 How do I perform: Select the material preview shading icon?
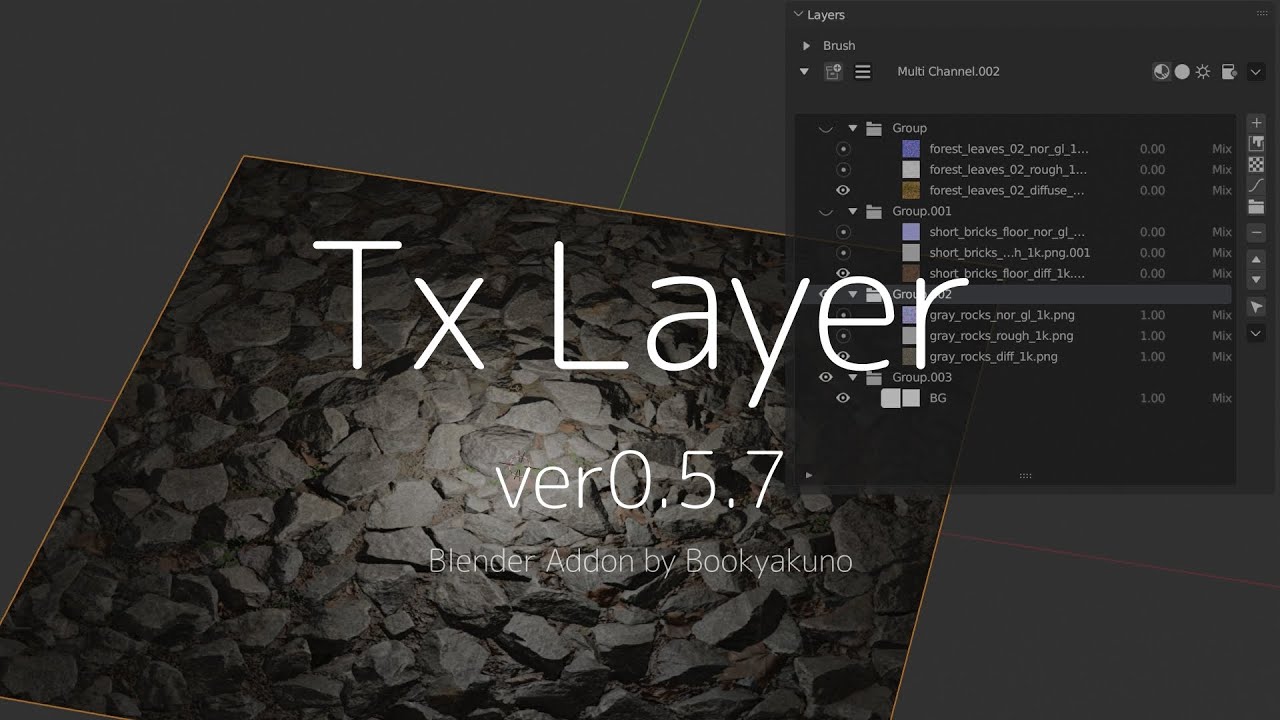1161,72
